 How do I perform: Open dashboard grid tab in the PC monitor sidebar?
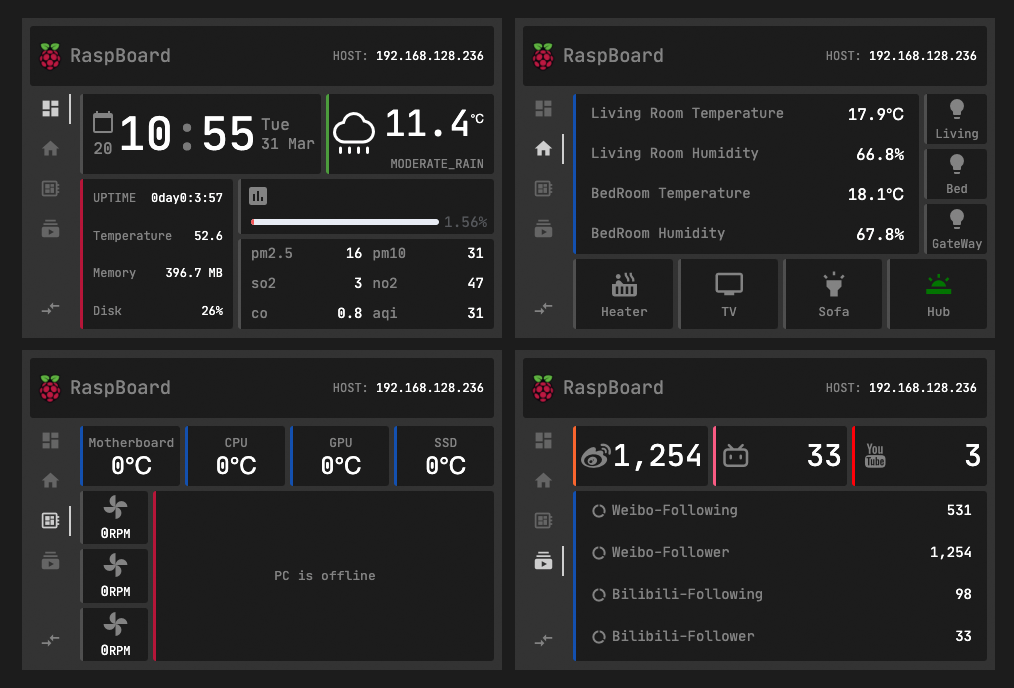click(x=50, y=440)
